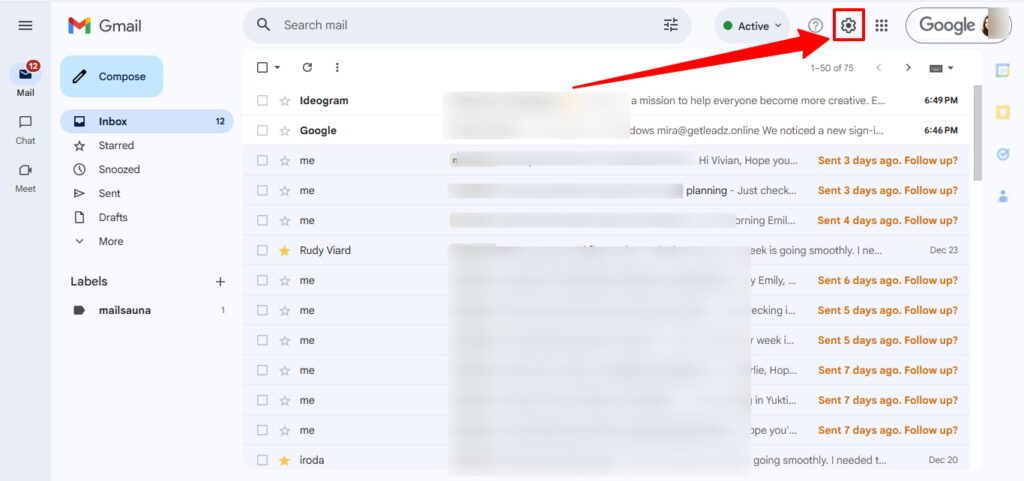Star the Google email
The height and width of the screenshot is (481, 1024).
tap(285, 131)
